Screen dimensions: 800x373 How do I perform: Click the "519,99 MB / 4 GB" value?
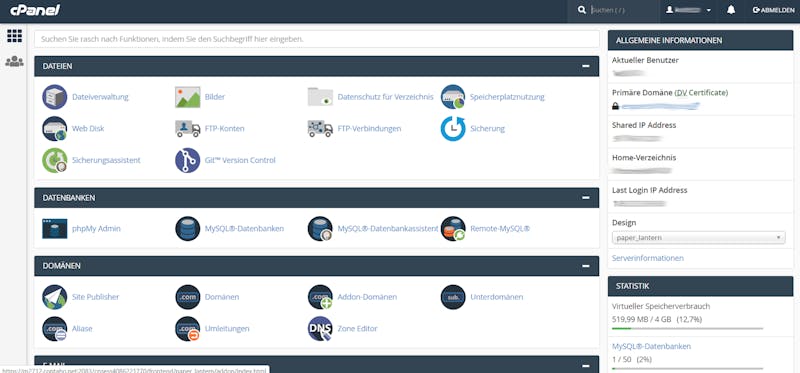pyautogui.click(x=641, y=319)
